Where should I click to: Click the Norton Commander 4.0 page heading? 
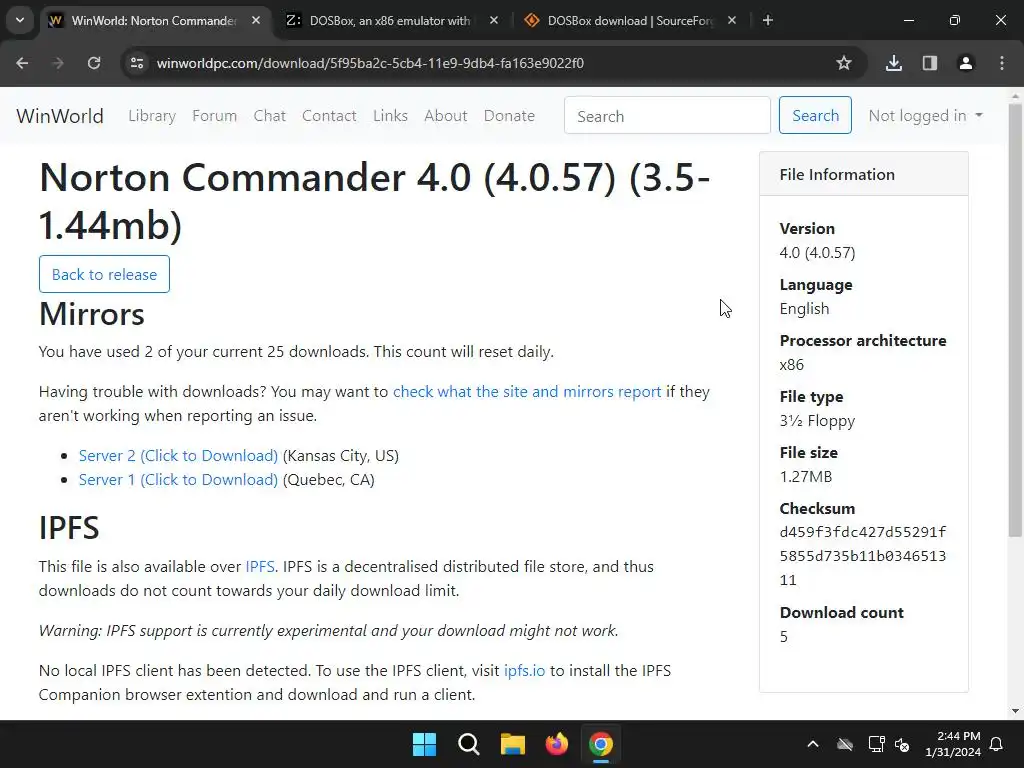click(374, 201)
